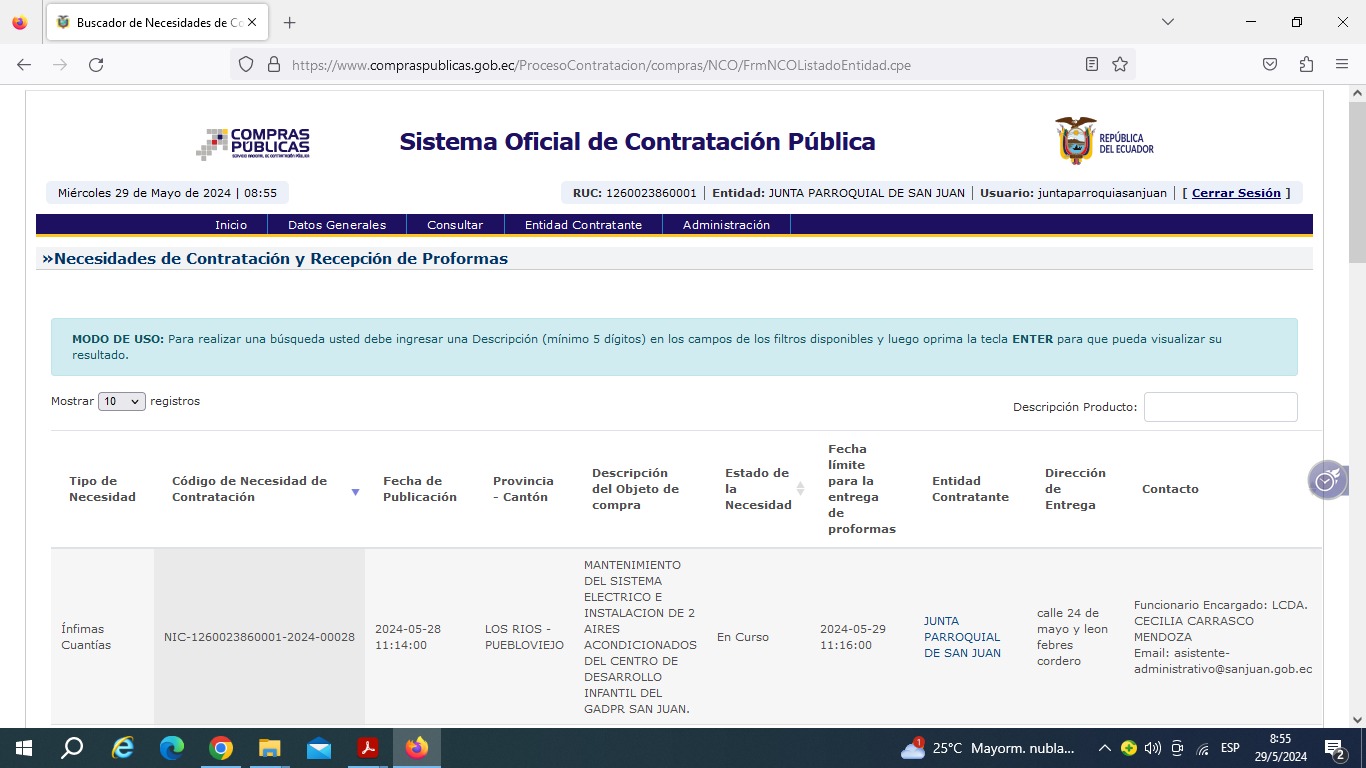Screen dimensions: 1366x768
Task: Sort by Código de Necesidad column arrow
Action: click(x=355, y=492)
